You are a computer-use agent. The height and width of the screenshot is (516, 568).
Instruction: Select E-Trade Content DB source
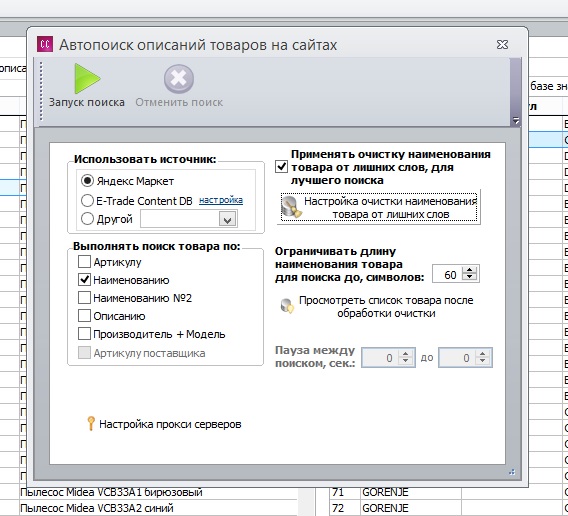(x=87, y=200)
